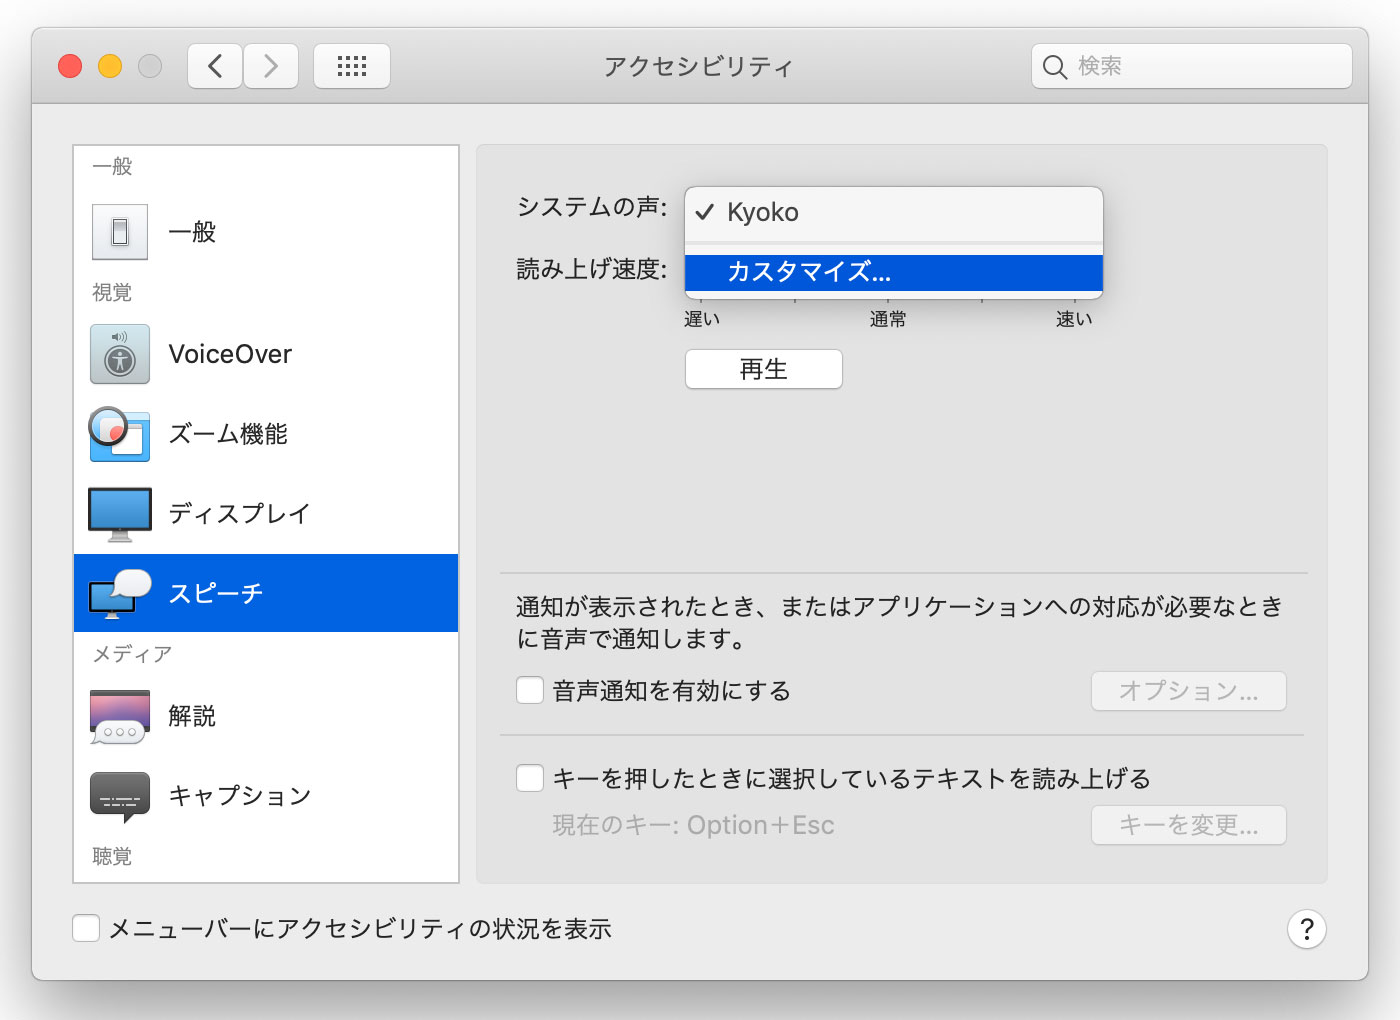Select 解説 label in the sidebar
Viewport: 1400px width, 1020px height.
[192, 716]
